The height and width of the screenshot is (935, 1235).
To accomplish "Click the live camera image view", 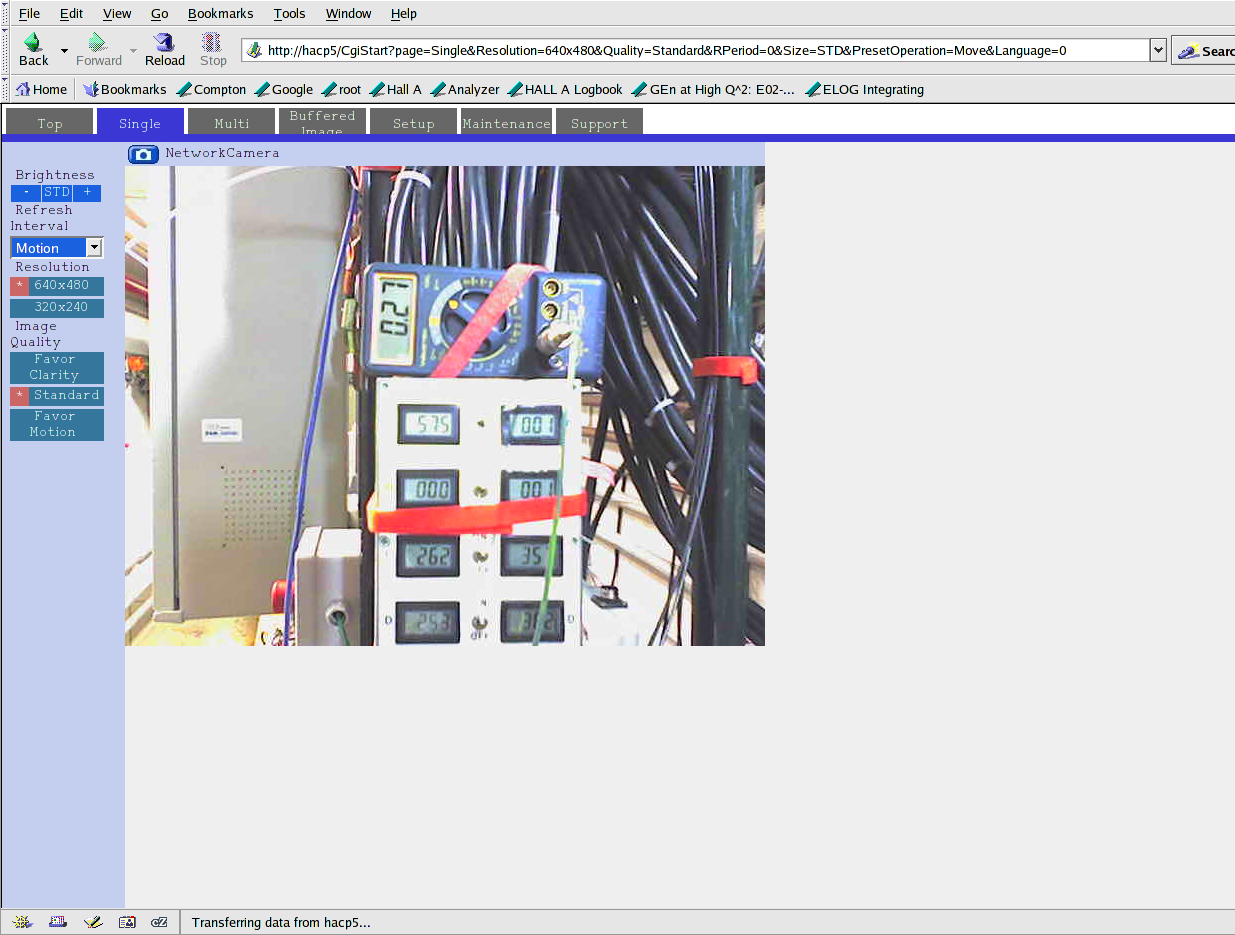I will 445,406.
